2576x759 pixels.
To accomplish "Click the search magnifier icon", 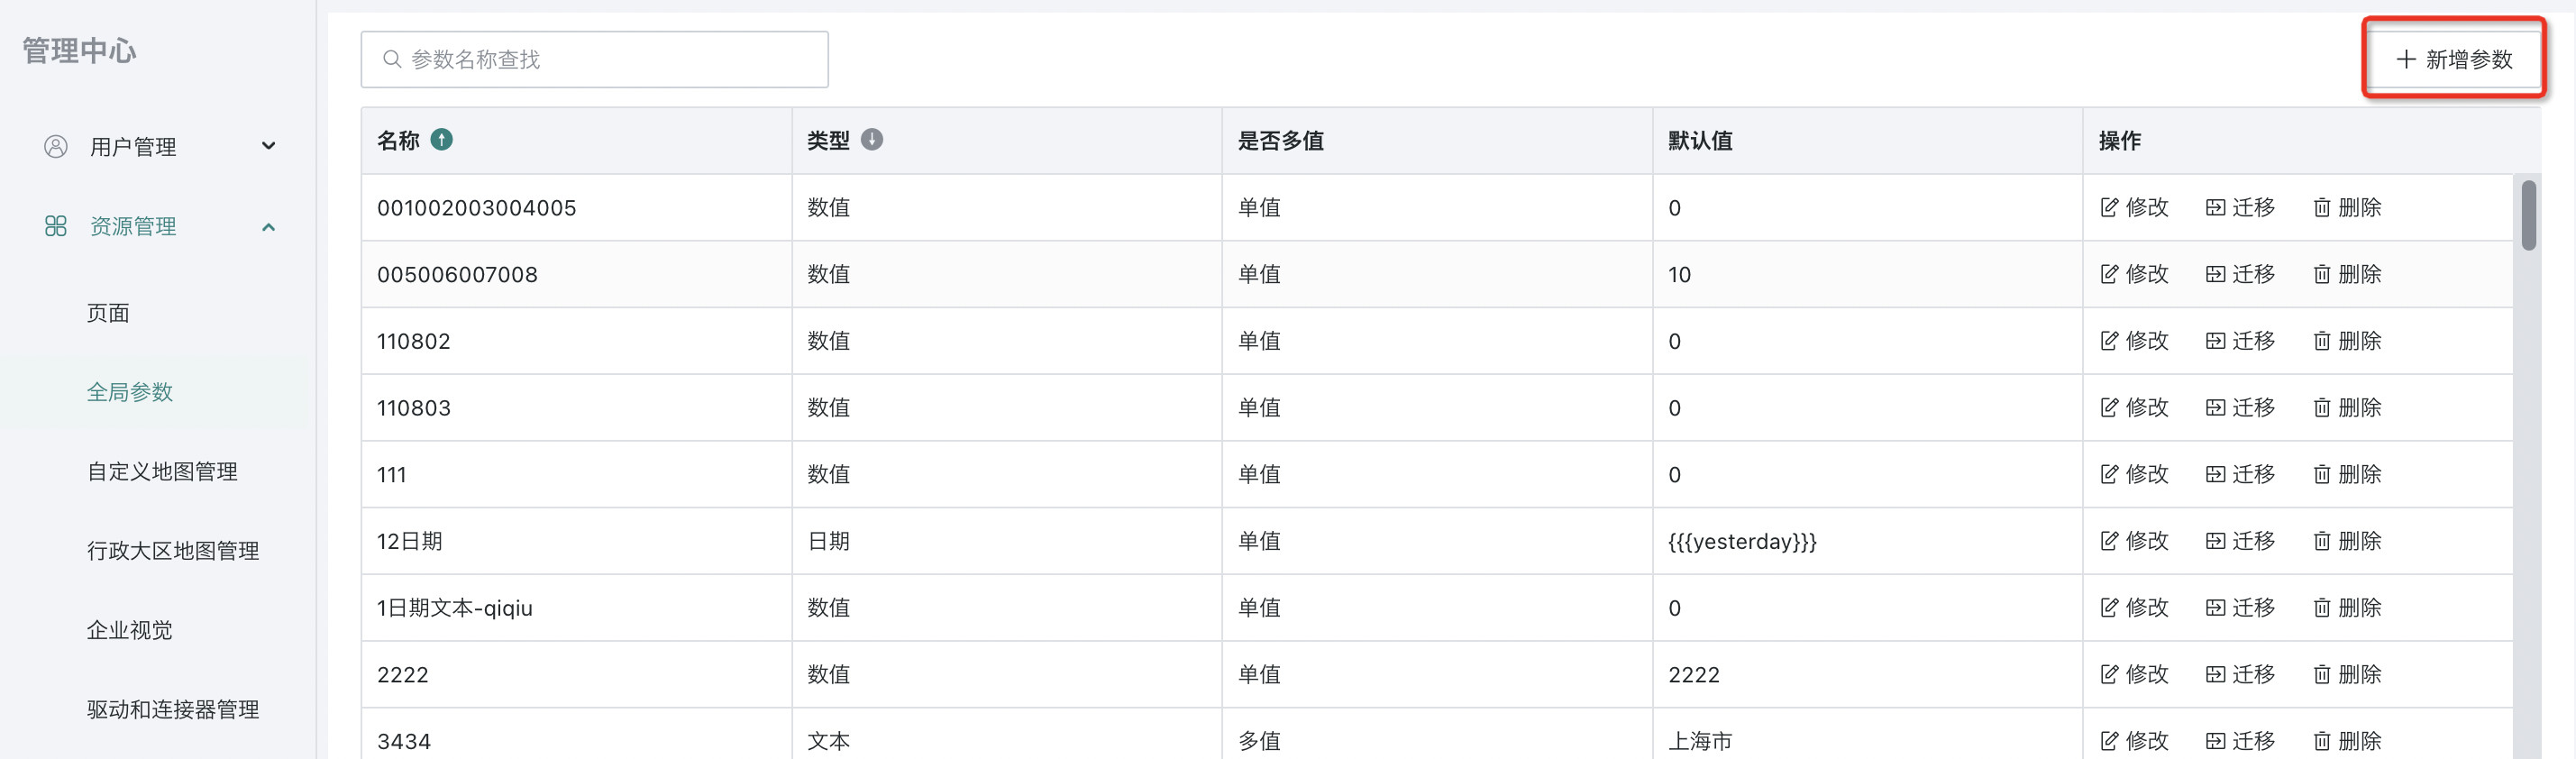I will [392, 59].
